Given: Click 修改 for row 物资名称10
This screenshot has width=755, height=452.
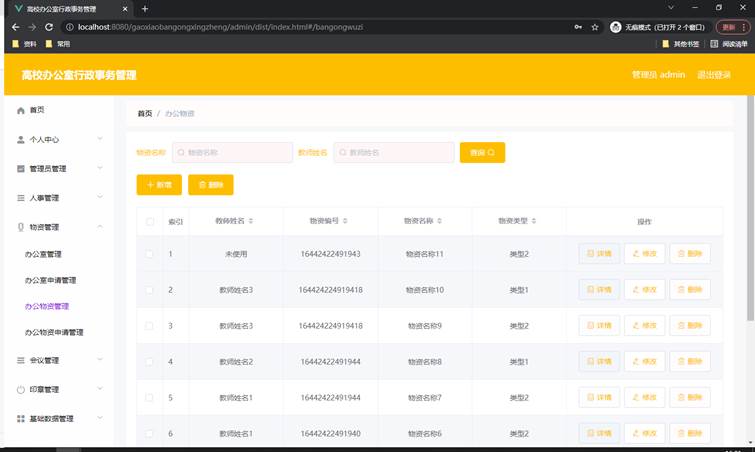Looking at the screenshot, I should coord(645,290).
